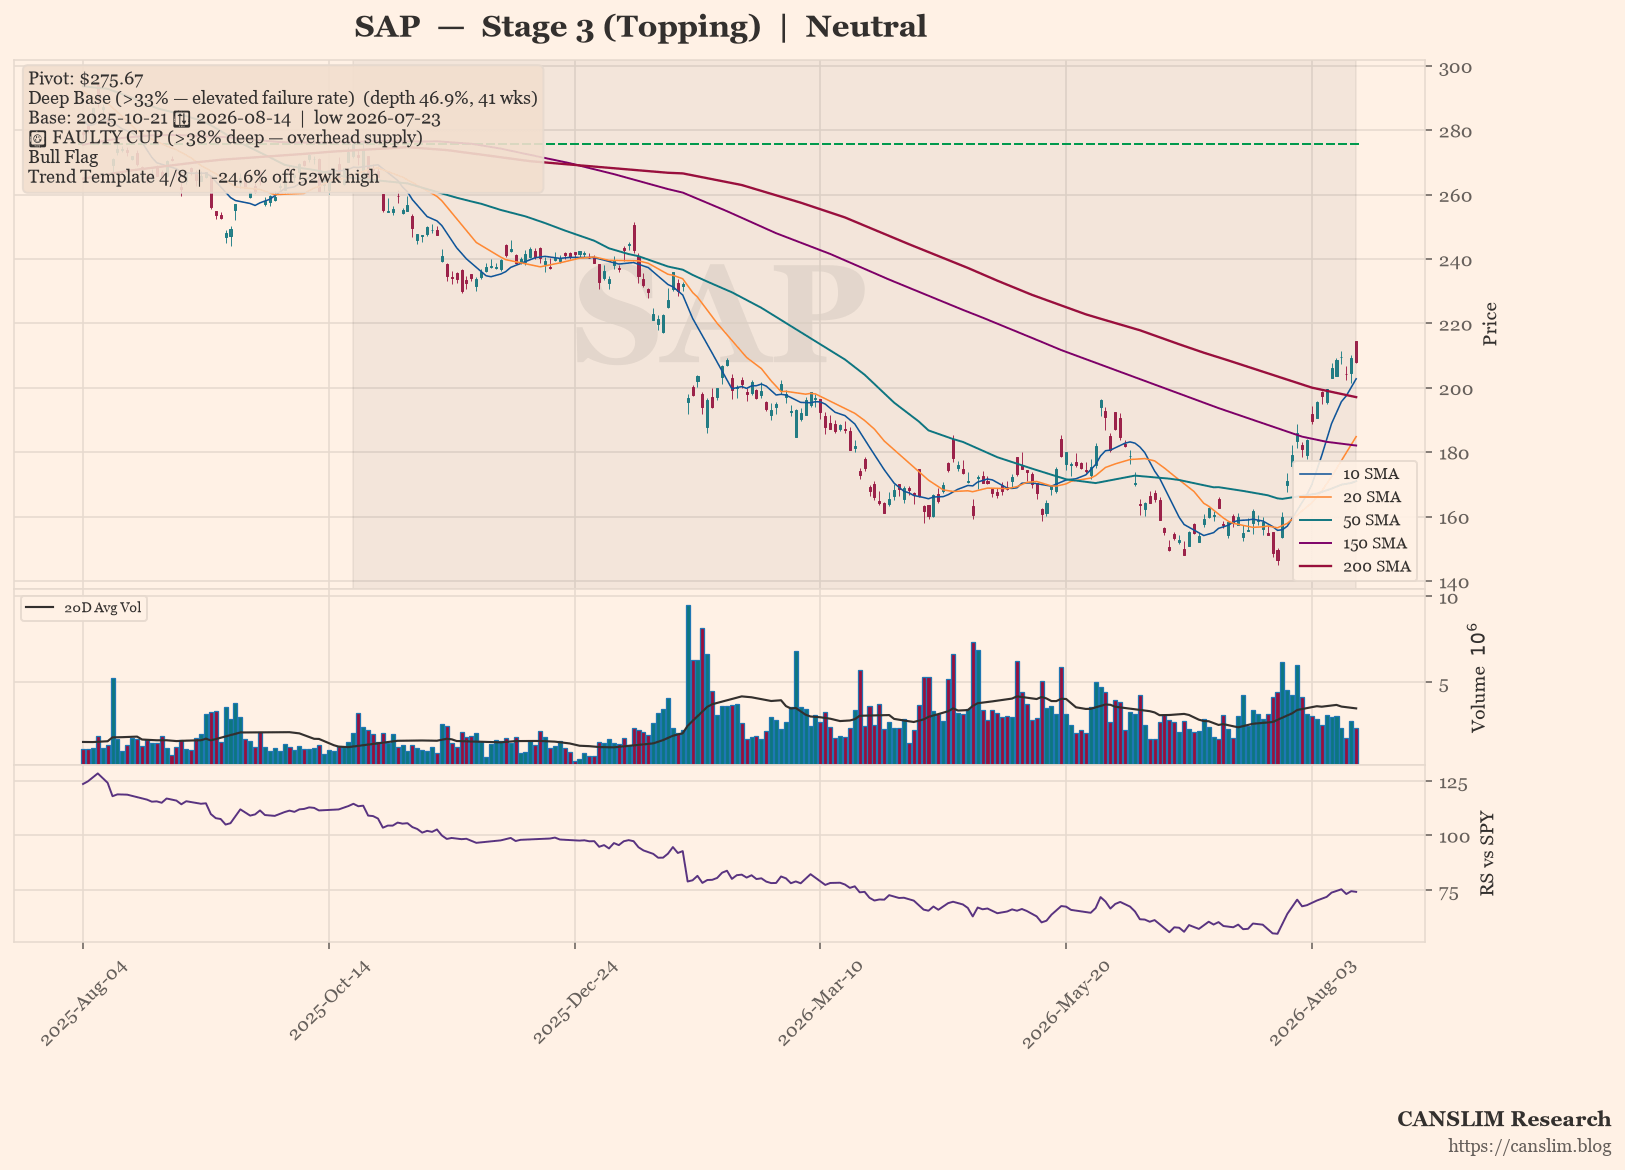The width and height of the screenshot is (1625, 1170).
Task: Click the 140 price tick label
Action: pyautogui.click(x=1454, y=582)
